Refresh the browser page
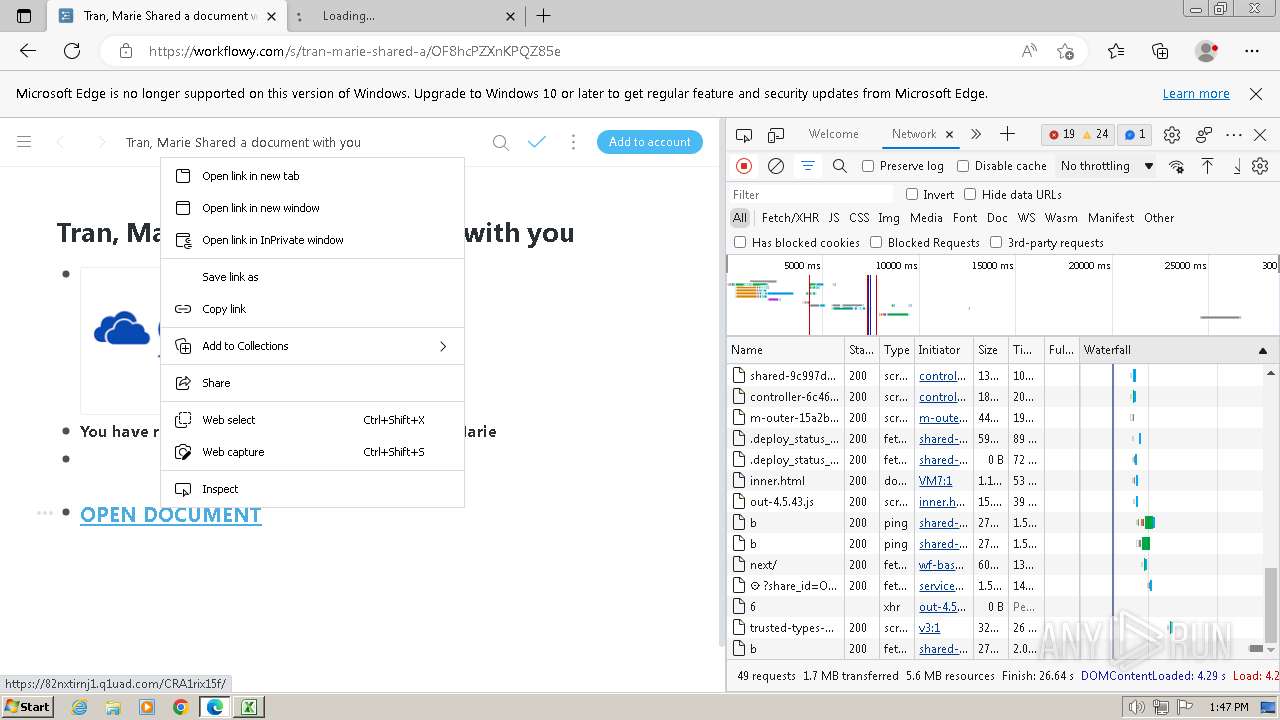 72,51
